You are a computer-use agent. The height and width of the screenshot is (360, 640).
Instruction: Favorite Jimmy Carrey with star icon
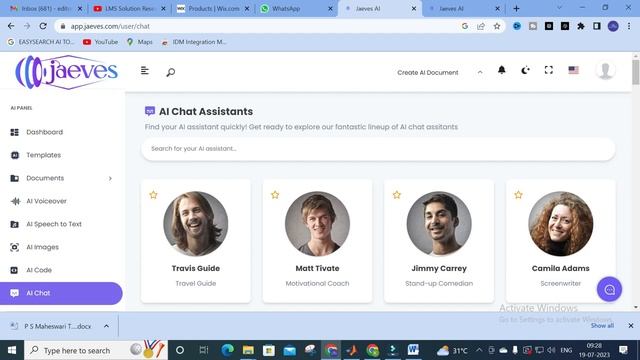tap(397, 195)
